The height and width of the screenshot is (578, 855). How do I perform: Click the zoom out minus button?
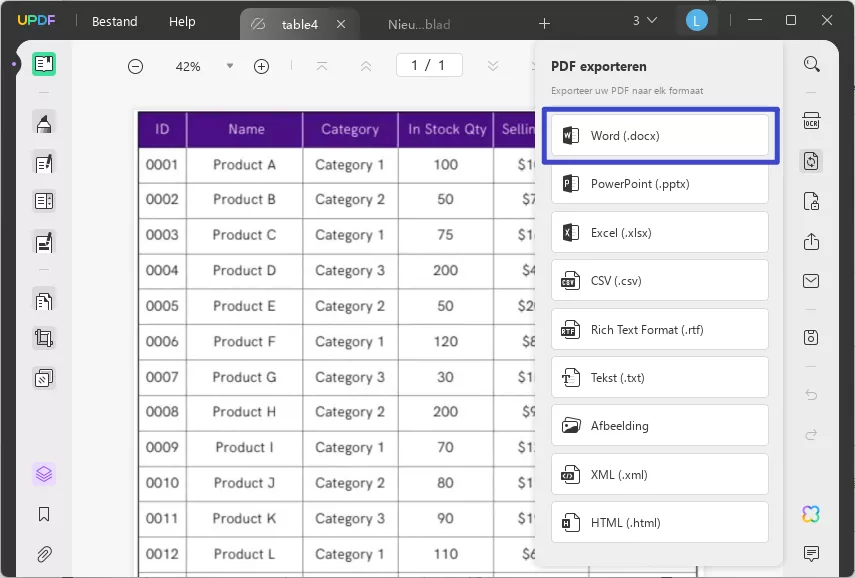coord(135,66)
